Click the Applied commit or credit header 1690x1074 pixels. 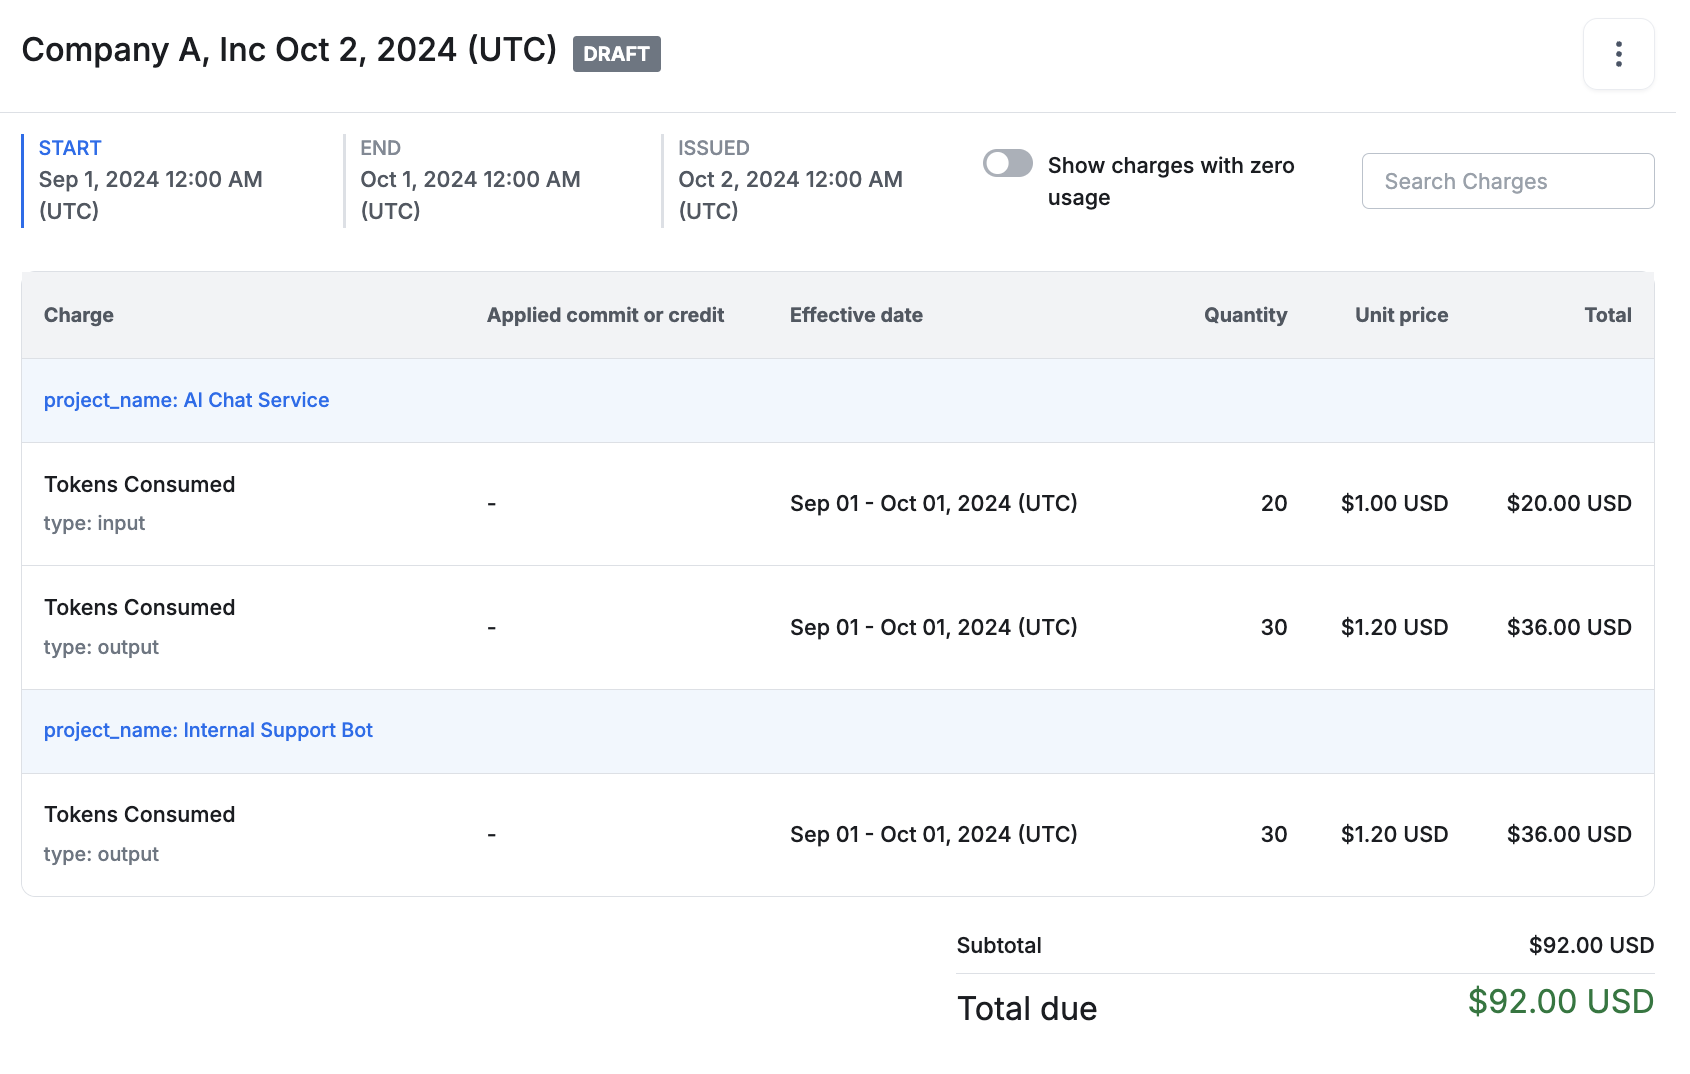[x=605, y=315]
